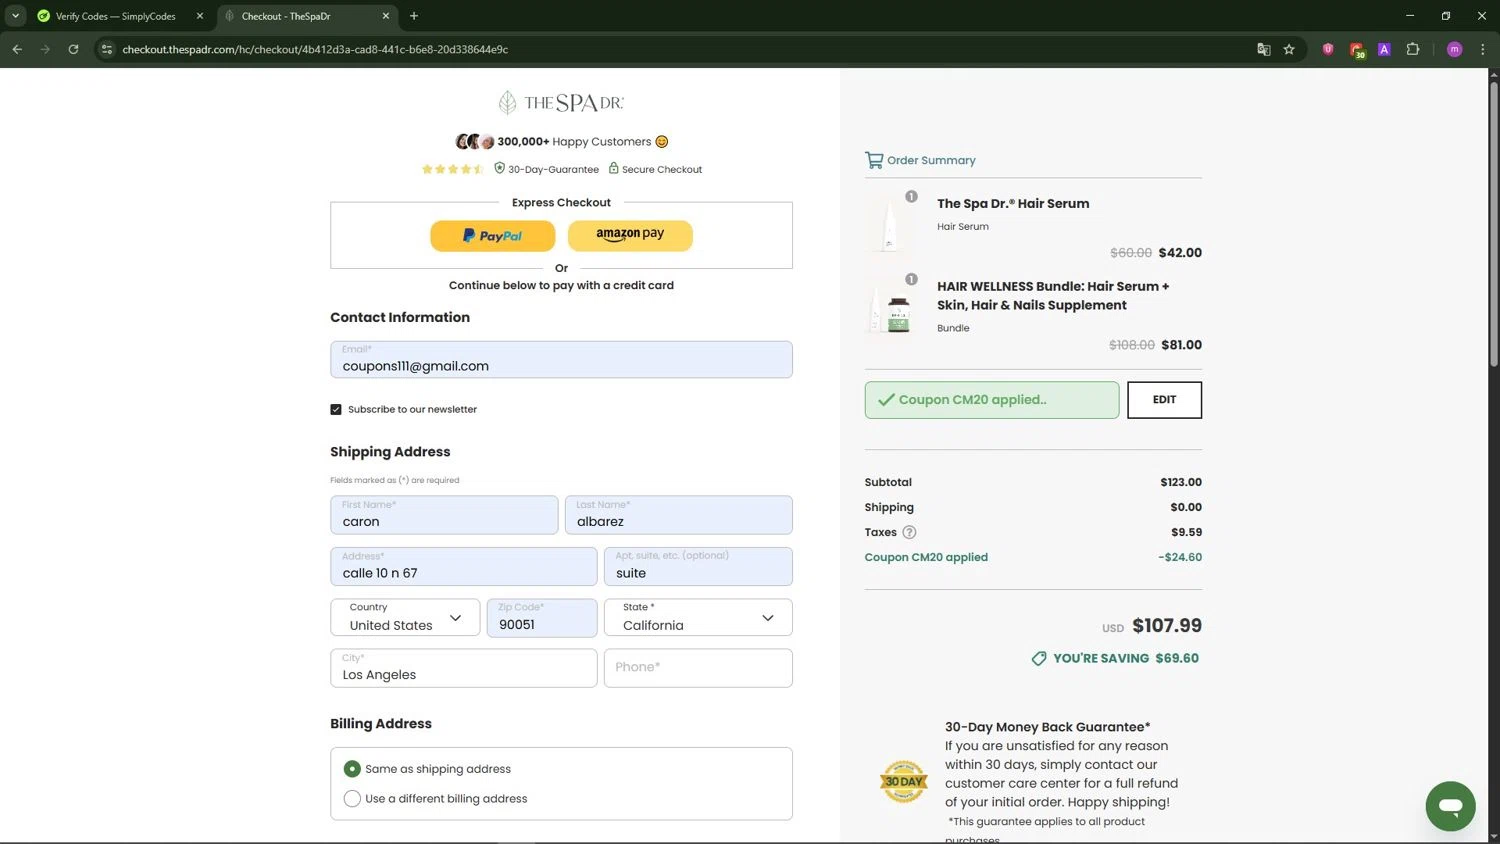Pay with PayPal express button
This screenshot has width=1500, height=844.
click(492, 236)
